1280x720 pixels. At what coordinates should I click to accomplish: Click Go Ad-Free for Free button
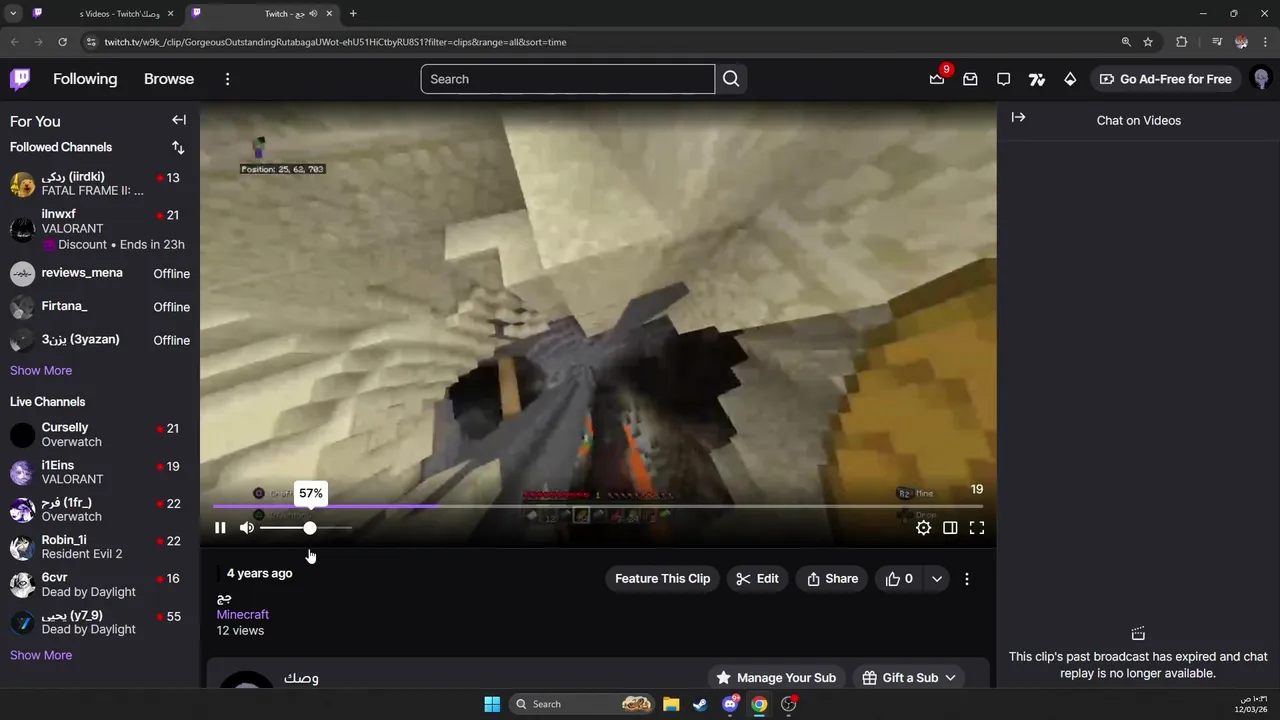pos(1166,79)
